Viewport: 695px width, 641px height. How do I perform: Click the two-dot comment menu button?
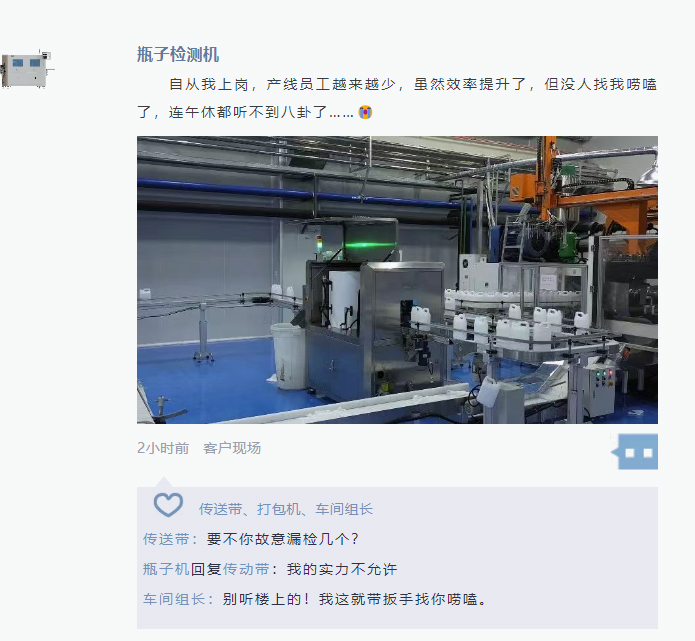click(x=635, y=452)
